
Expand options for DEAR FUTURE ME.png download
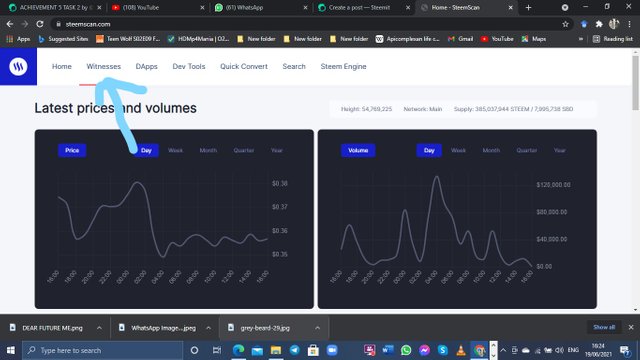click(99, 328)
